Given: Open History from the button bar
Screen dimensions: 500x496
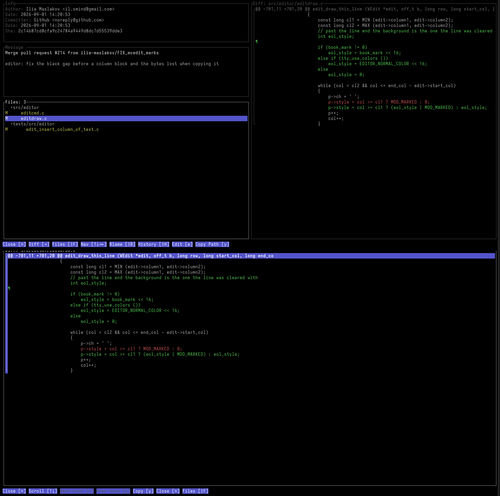Looking at the screenshot, I should point(154,244).
